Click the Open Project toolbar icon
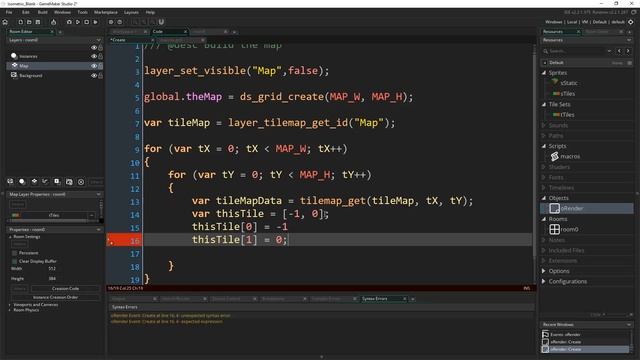640x360 pixels. (x=29, y=22)
